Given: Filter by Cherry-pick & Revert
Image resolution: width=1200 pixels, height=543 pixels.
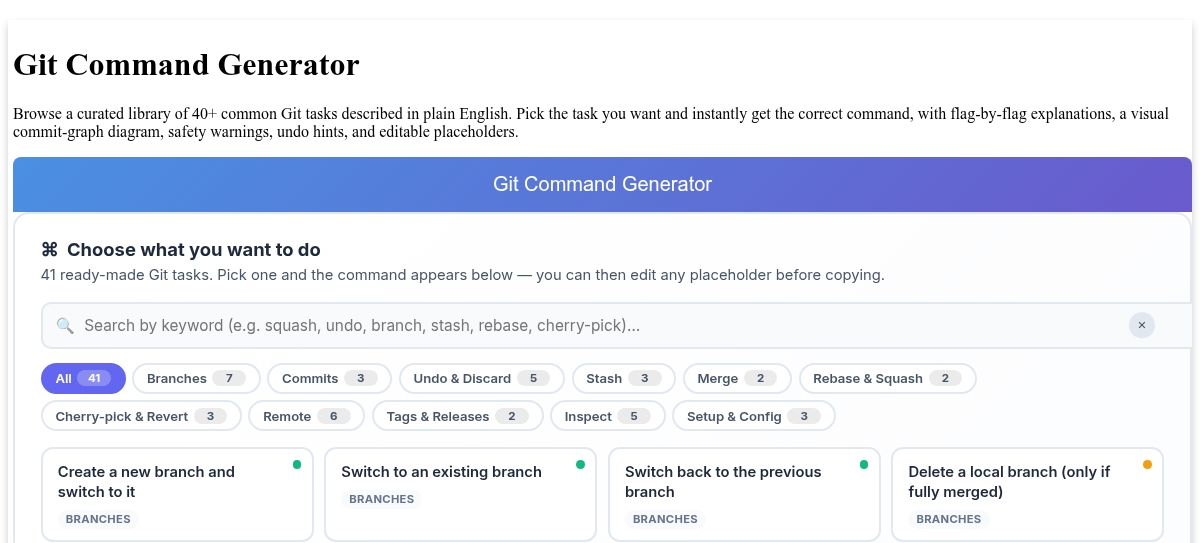Looking at the screenshot, I should coord(141,416).
